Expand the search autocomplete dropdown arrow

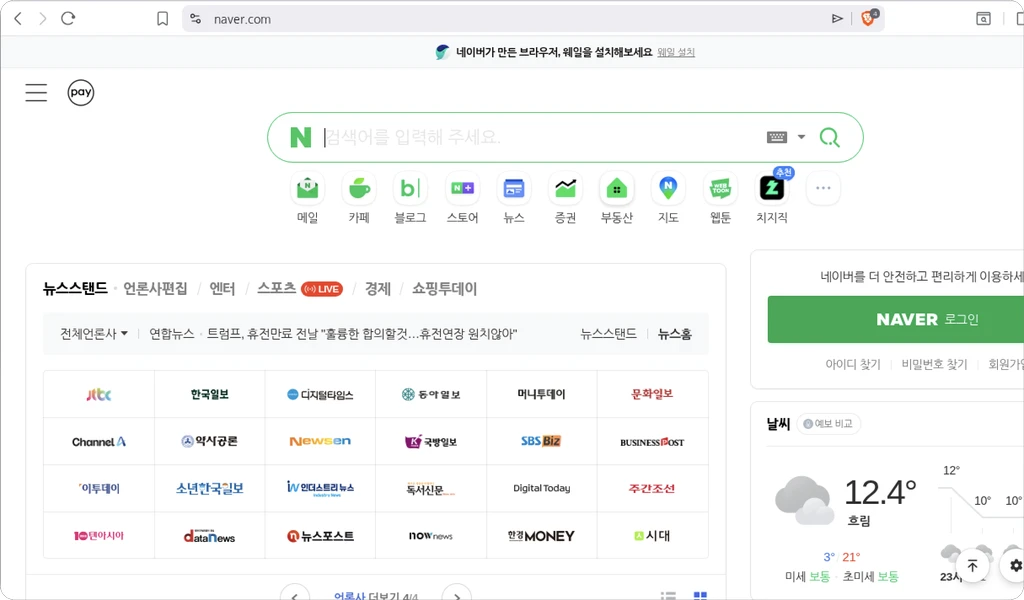coord(801,138)
